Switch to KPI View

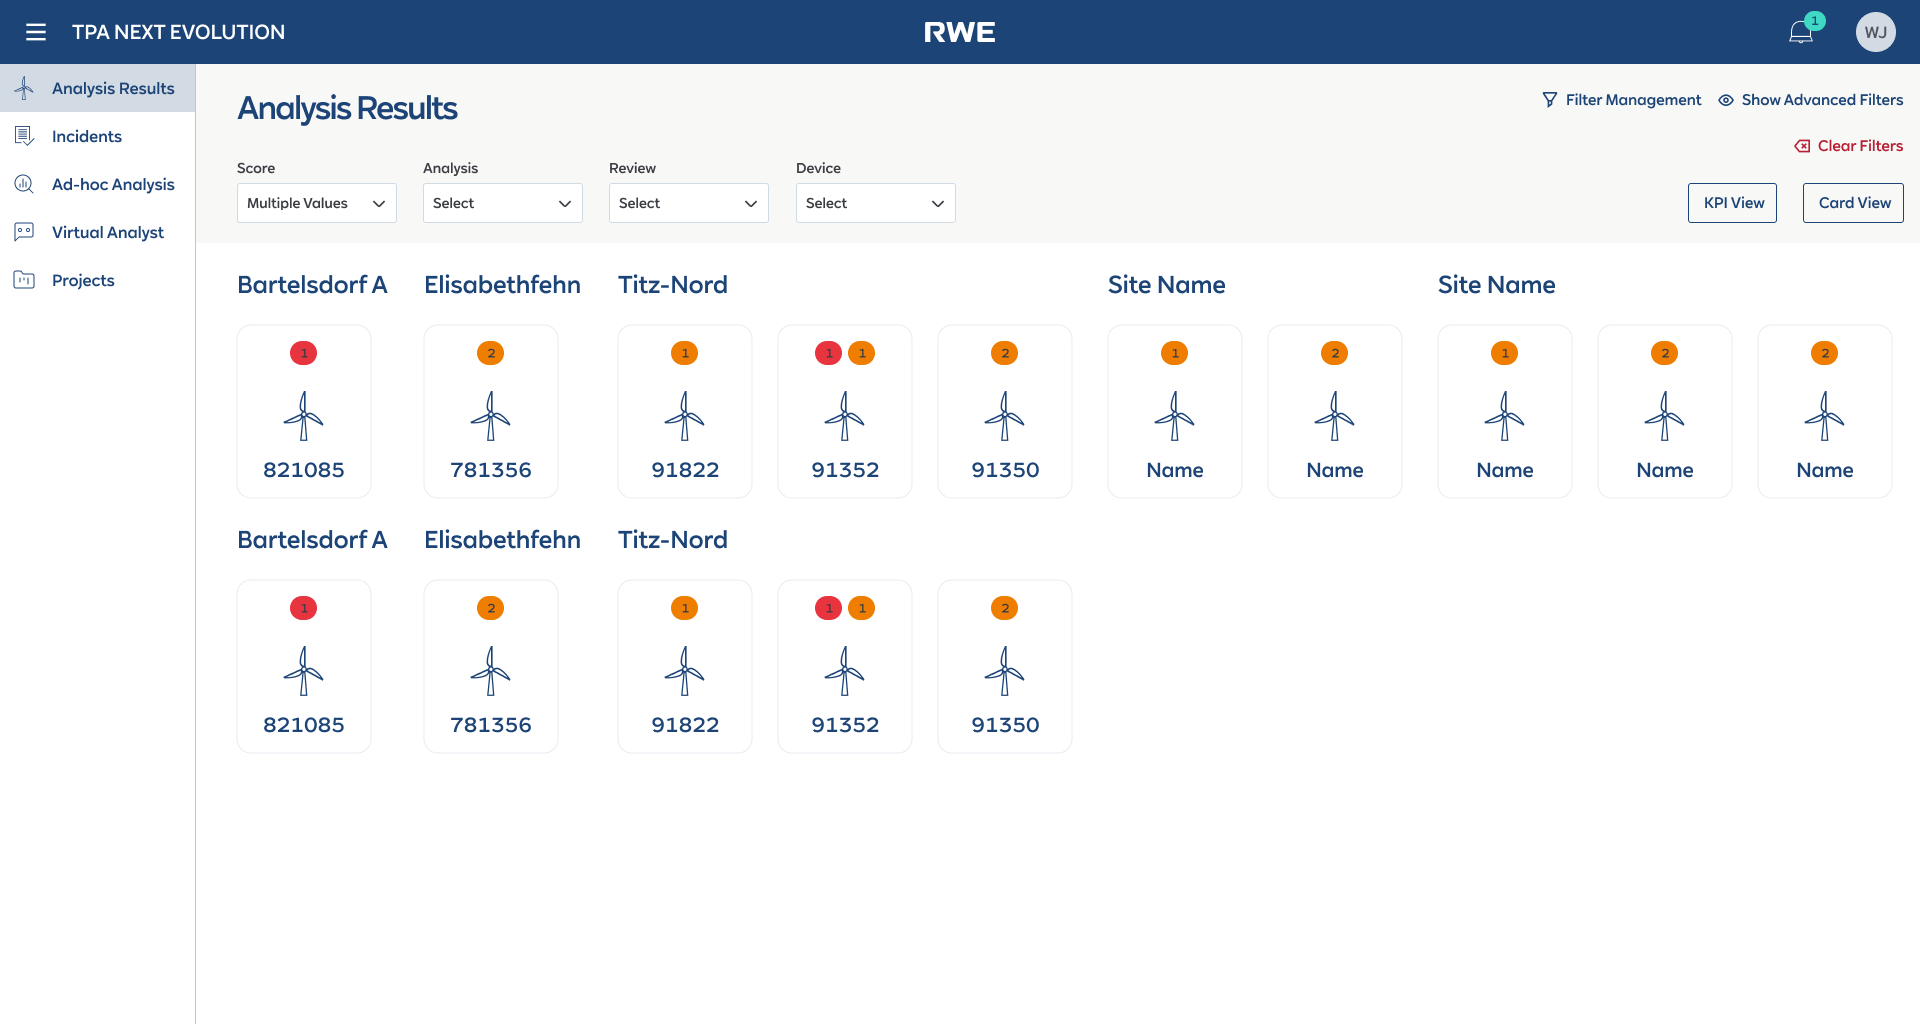click(1732, 203)
